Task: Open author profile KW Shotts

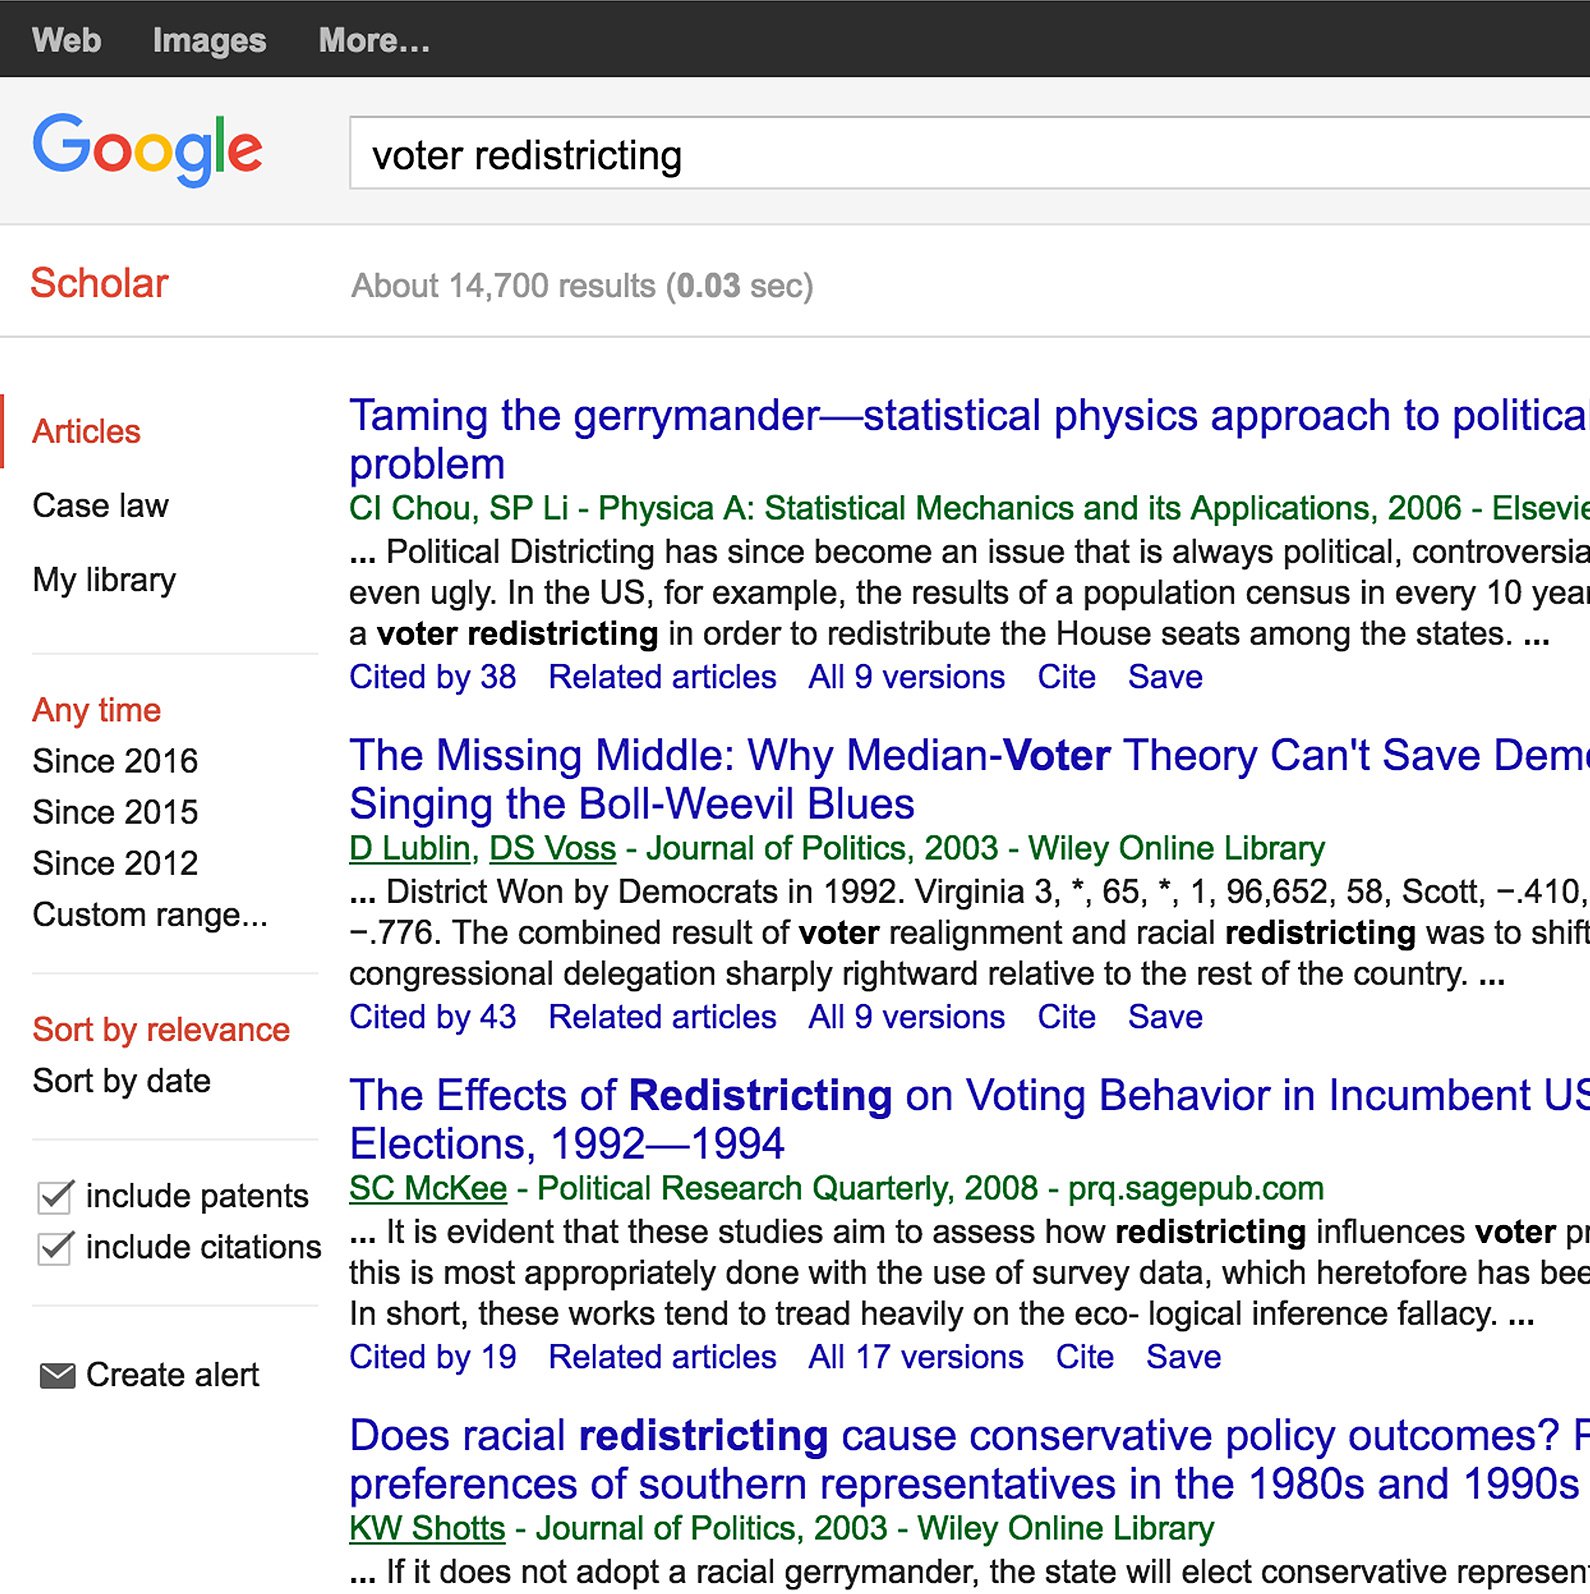Action: [x=427, y=1528]
